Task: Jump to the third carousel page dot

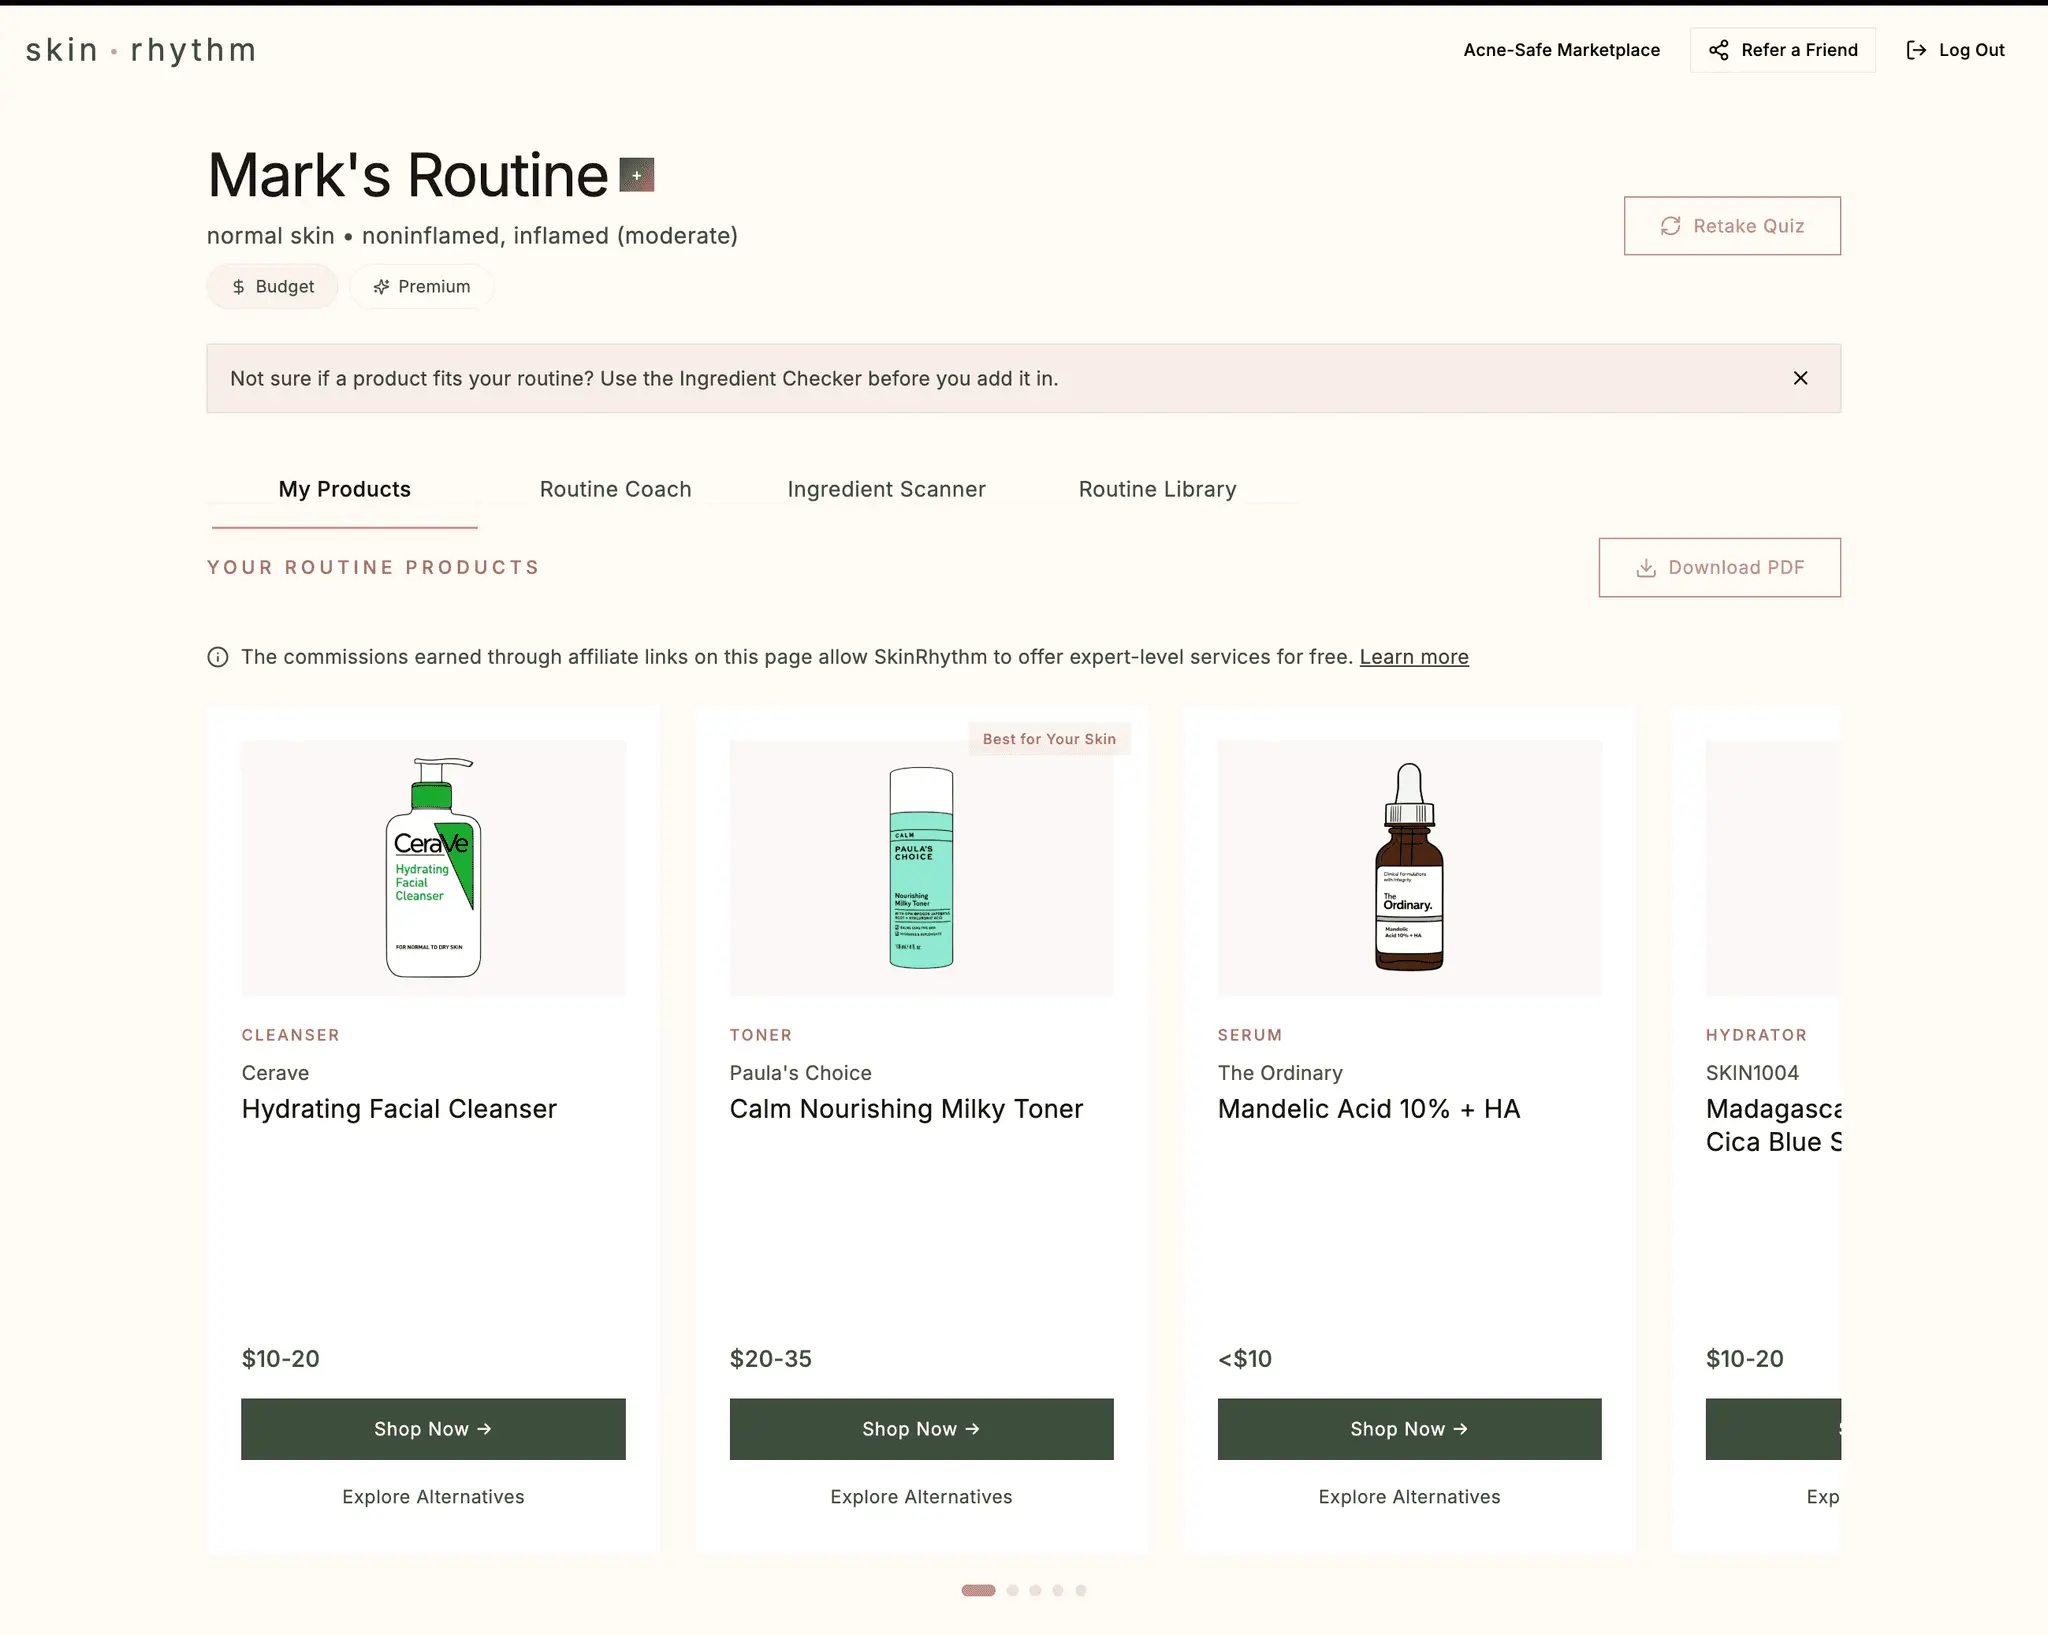Action: 1035,1590
